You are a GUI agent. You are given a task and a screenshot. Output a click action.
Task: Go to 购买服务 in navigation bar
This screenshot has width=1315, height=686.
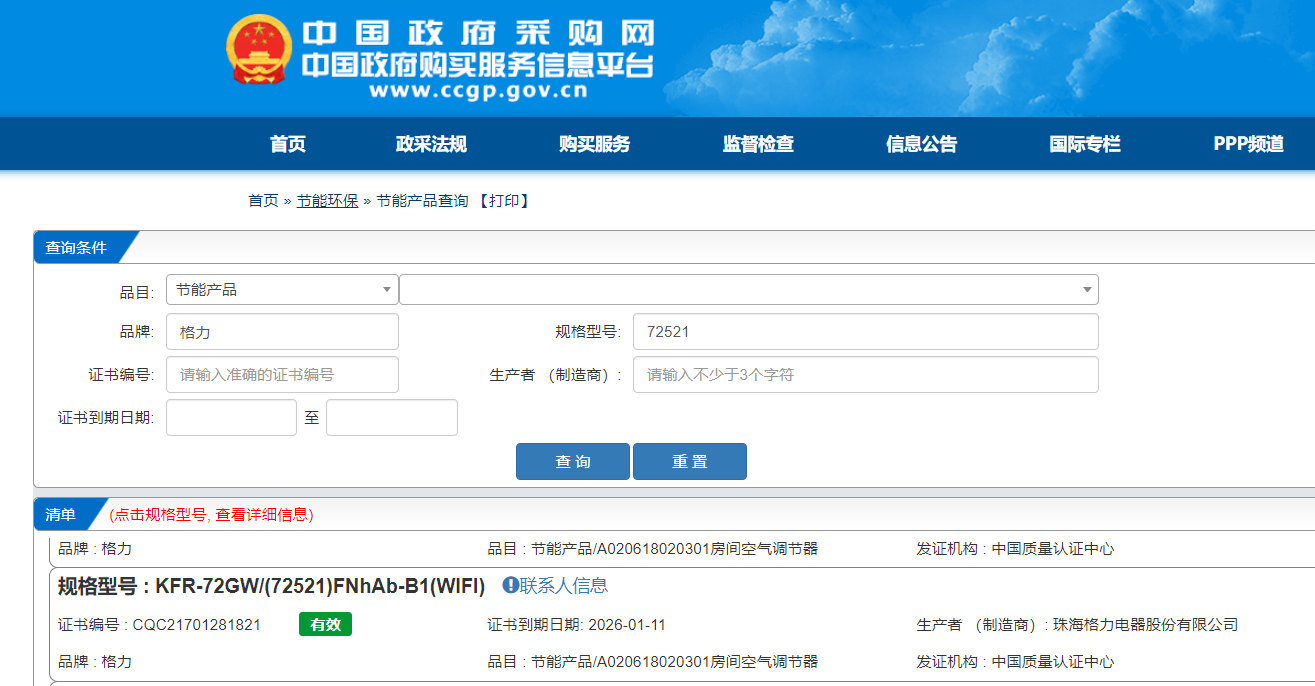[595, 144]
